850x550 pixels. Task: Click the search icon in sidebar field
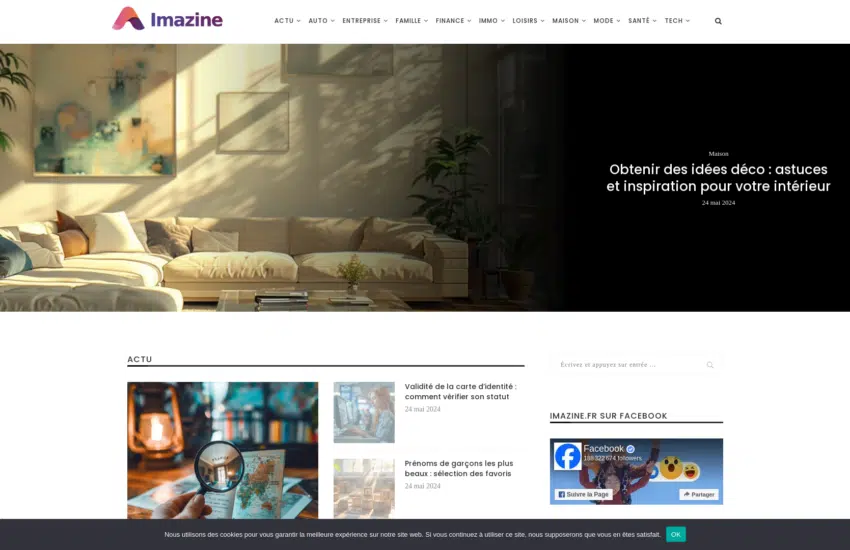click(x=710, y=365)
